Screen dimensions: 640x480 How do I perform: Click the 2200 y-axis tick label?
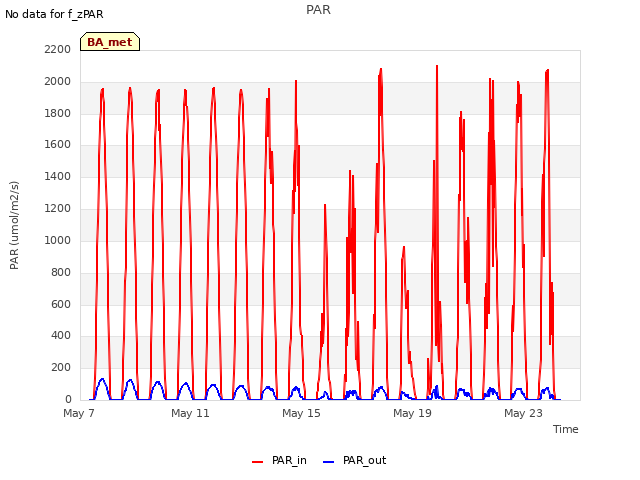pos(58,49)
